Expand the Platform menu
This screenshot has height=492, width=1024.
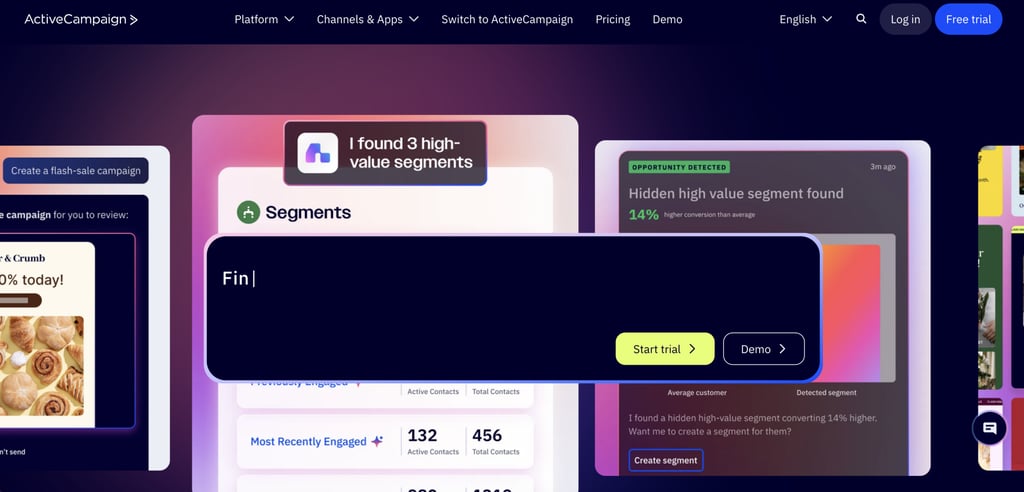click(264, 20)
